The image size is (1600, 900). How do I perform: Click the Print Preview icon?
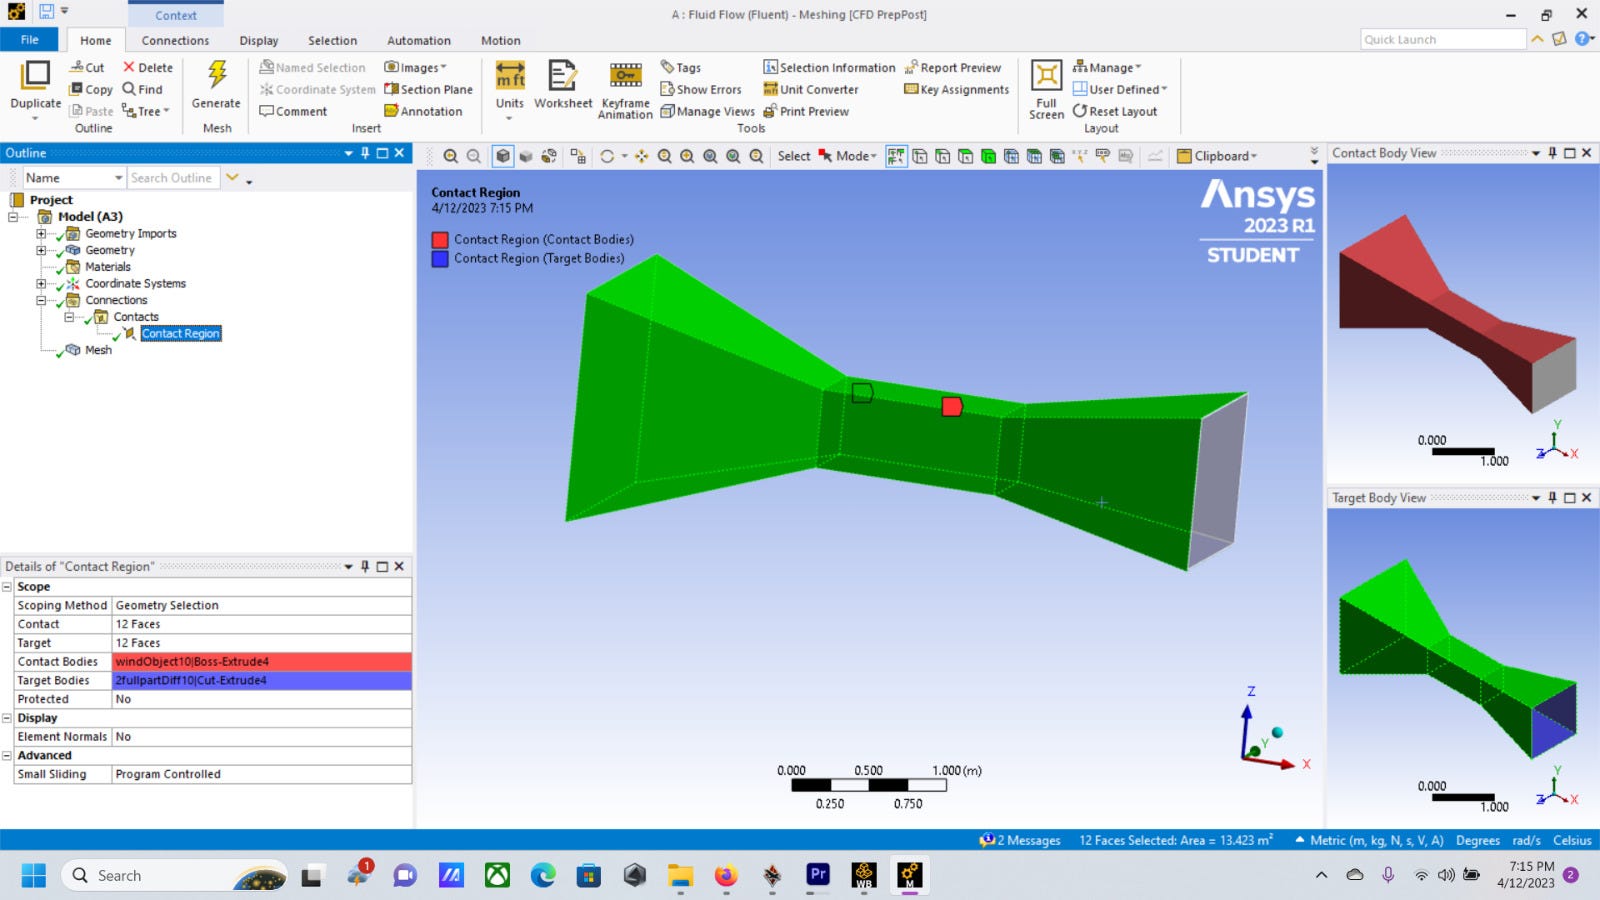(x=770, y=111)
